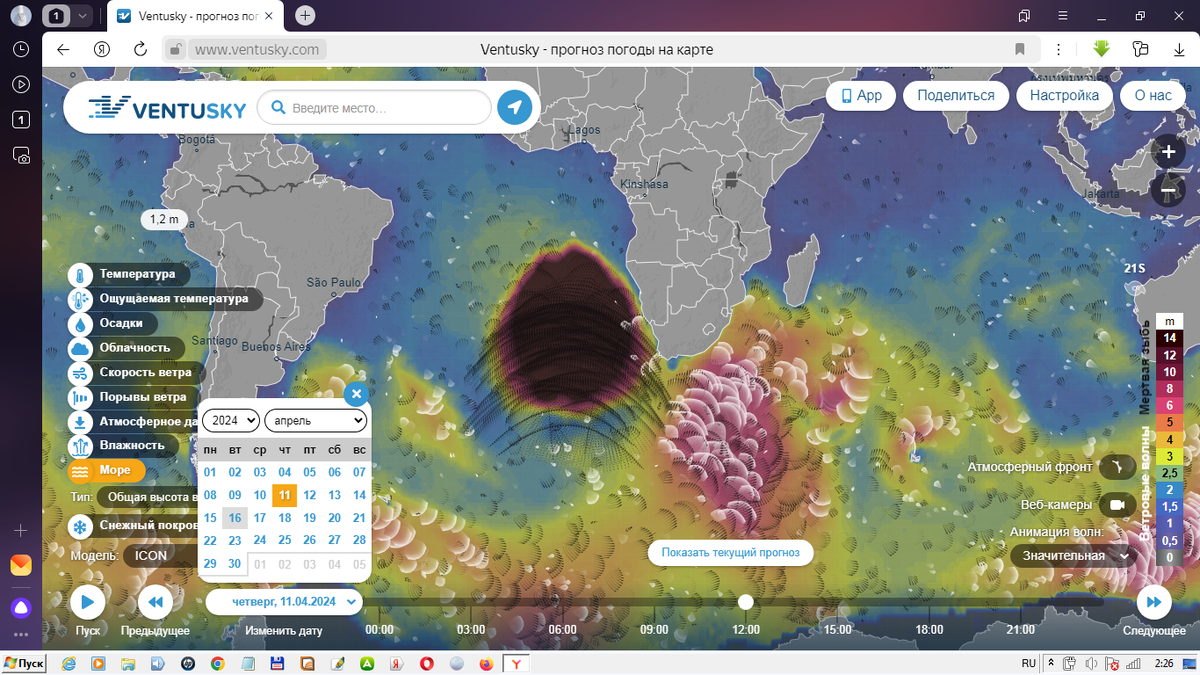Select April 01 in the calendar
Image resolution: width=1200 pixels, height=675 pixels.
[x=210, y=472]
